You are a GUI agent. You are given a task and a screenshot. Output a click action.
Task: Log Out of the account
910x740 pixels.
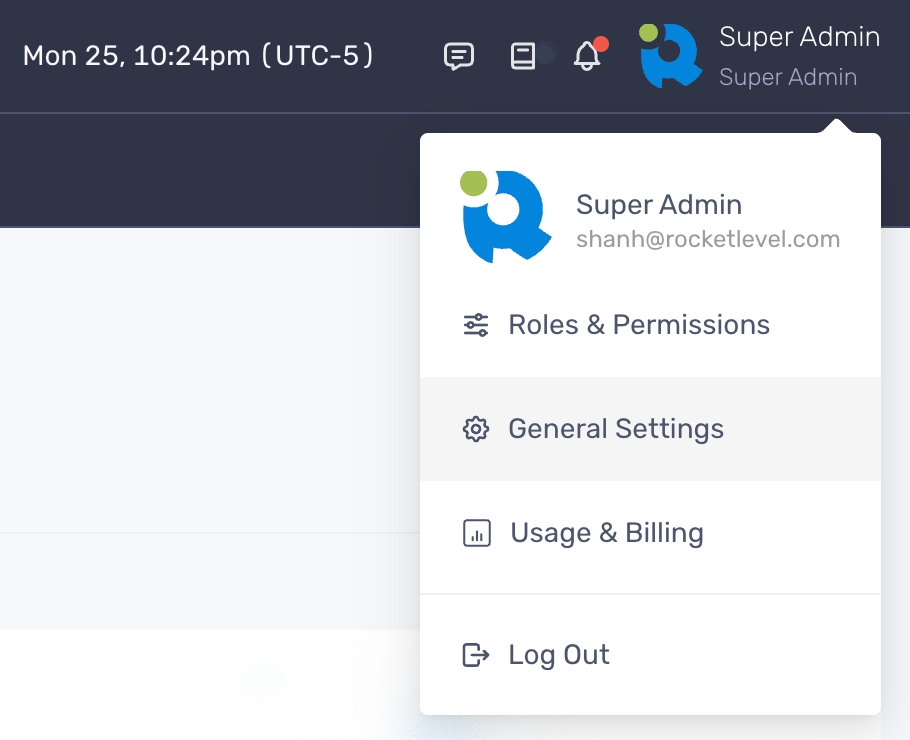(x=559, y=655)
